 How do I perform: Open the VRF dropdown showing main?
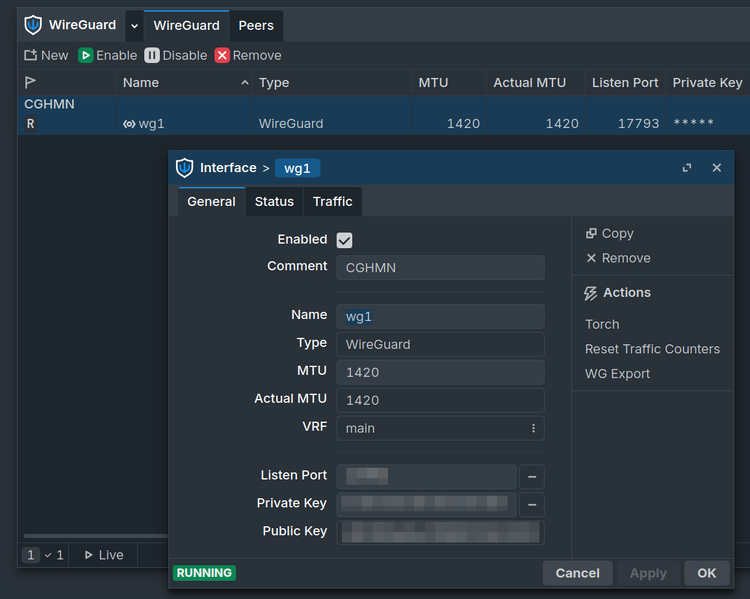(441, 428)
